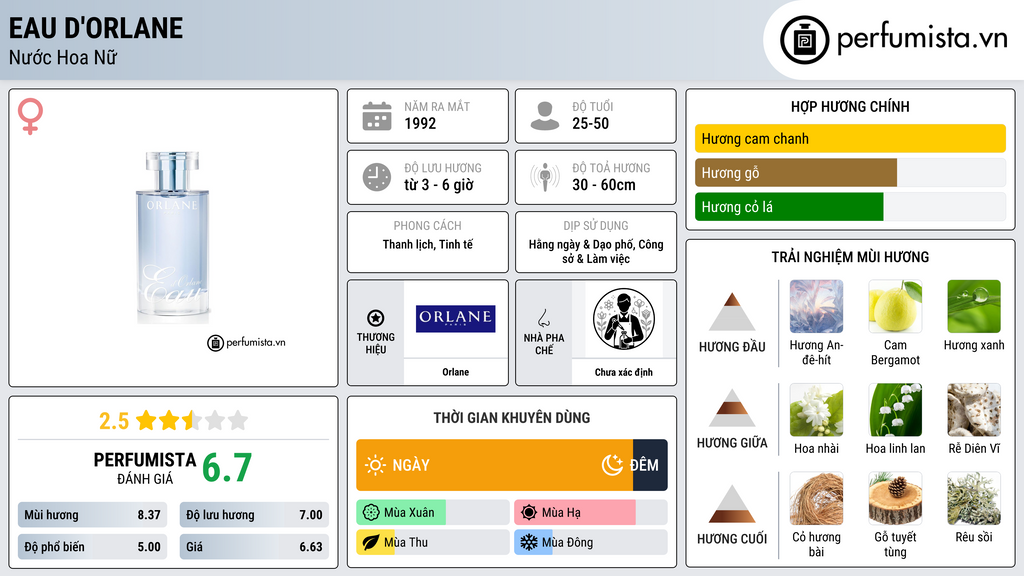Image resolution: width=1024 pixels, height=576 pixels.
Task: Click the Hương đầu pyramid icon
Action: pos(732,312)
